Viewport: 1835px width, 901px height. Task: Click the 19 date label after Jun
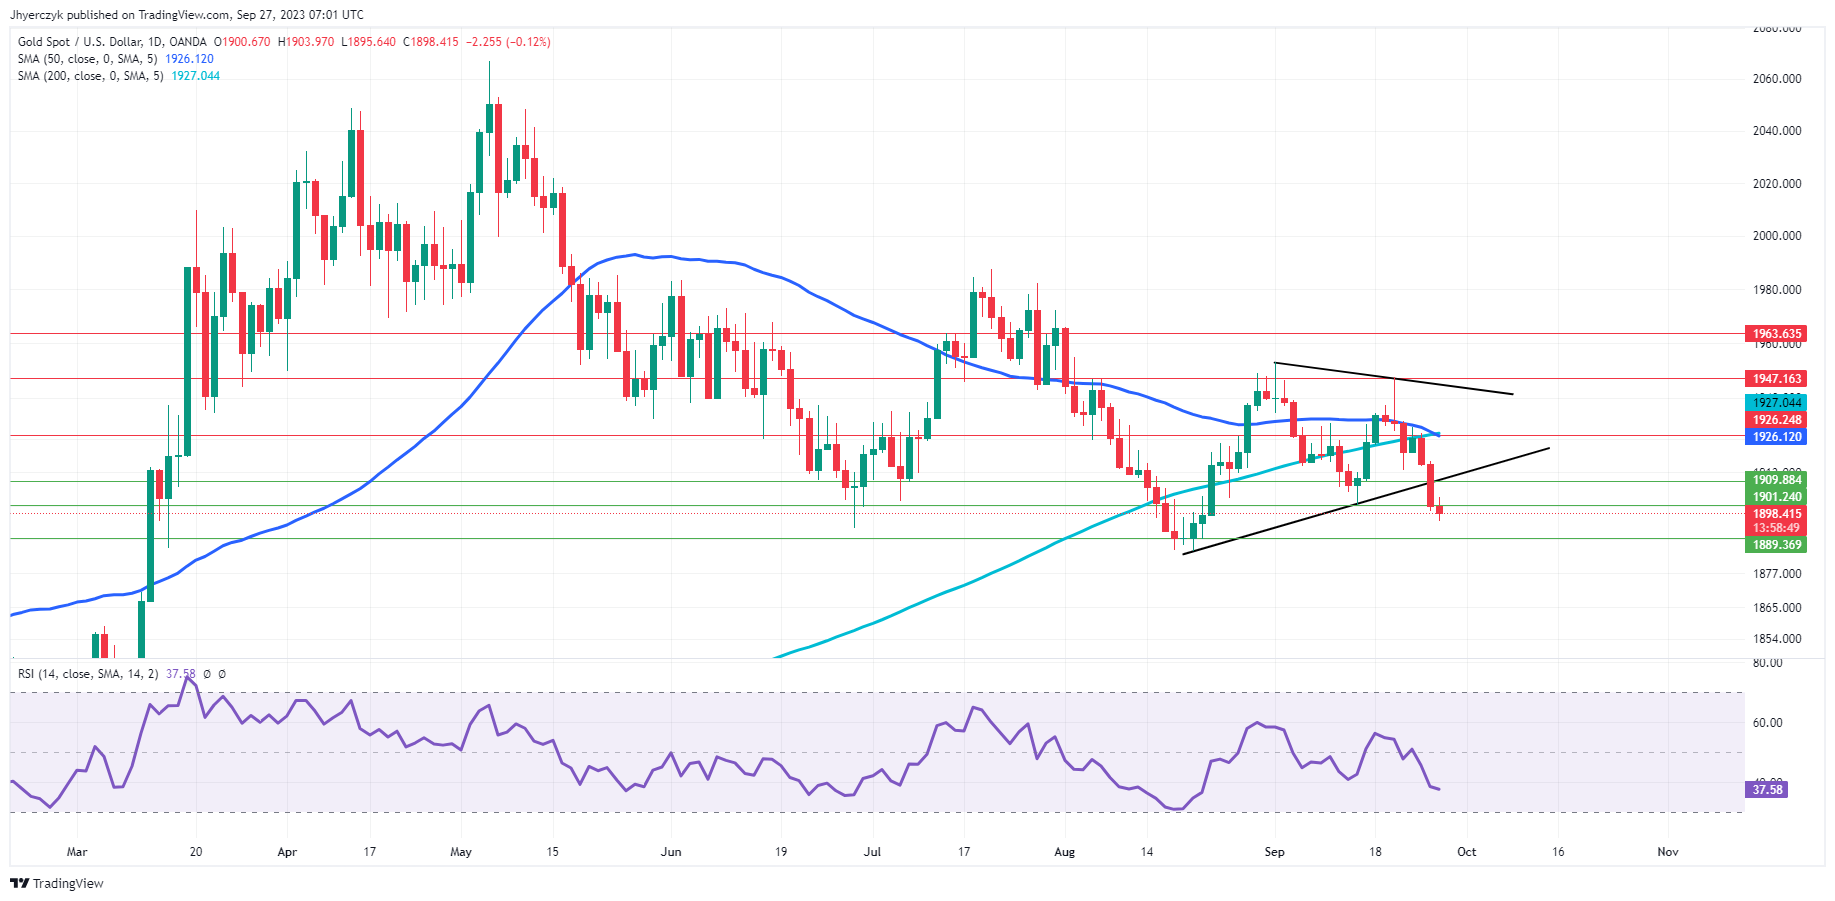point(781,852)
